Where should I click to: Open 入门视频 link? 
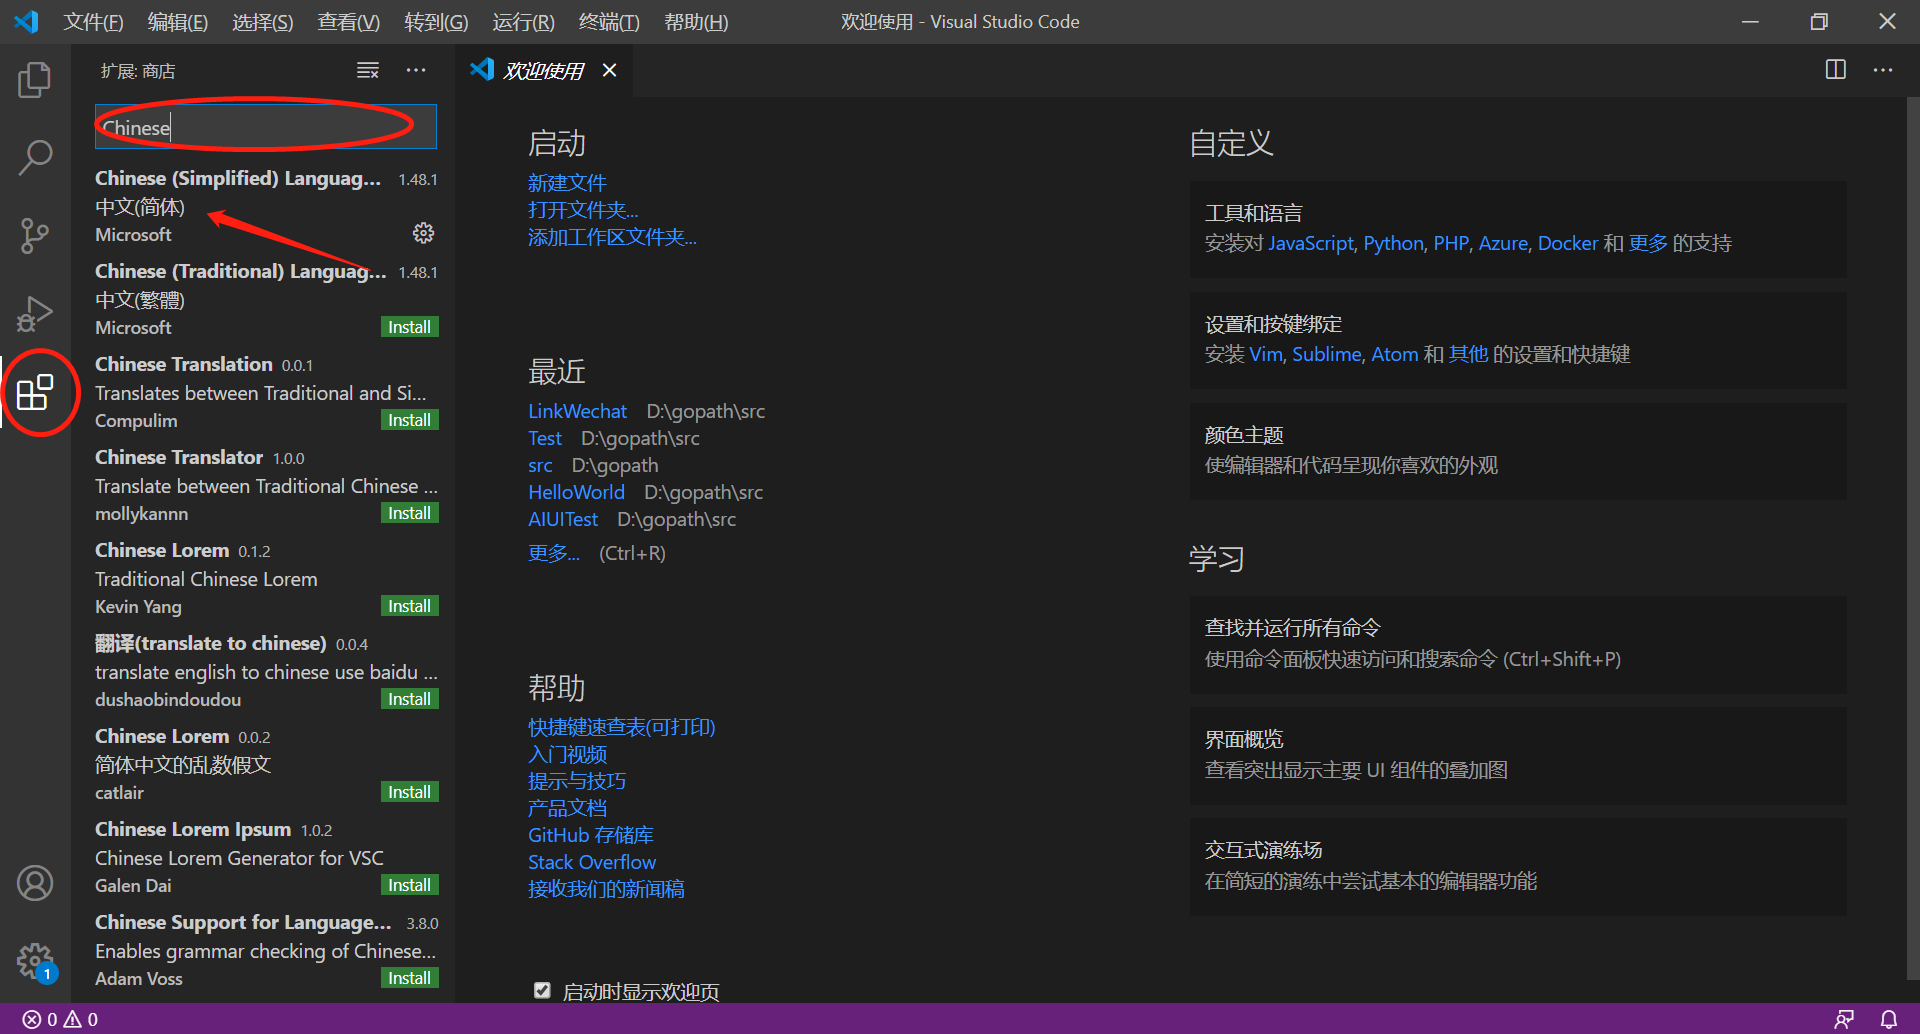pyautogui.click(x=567, y=754)
